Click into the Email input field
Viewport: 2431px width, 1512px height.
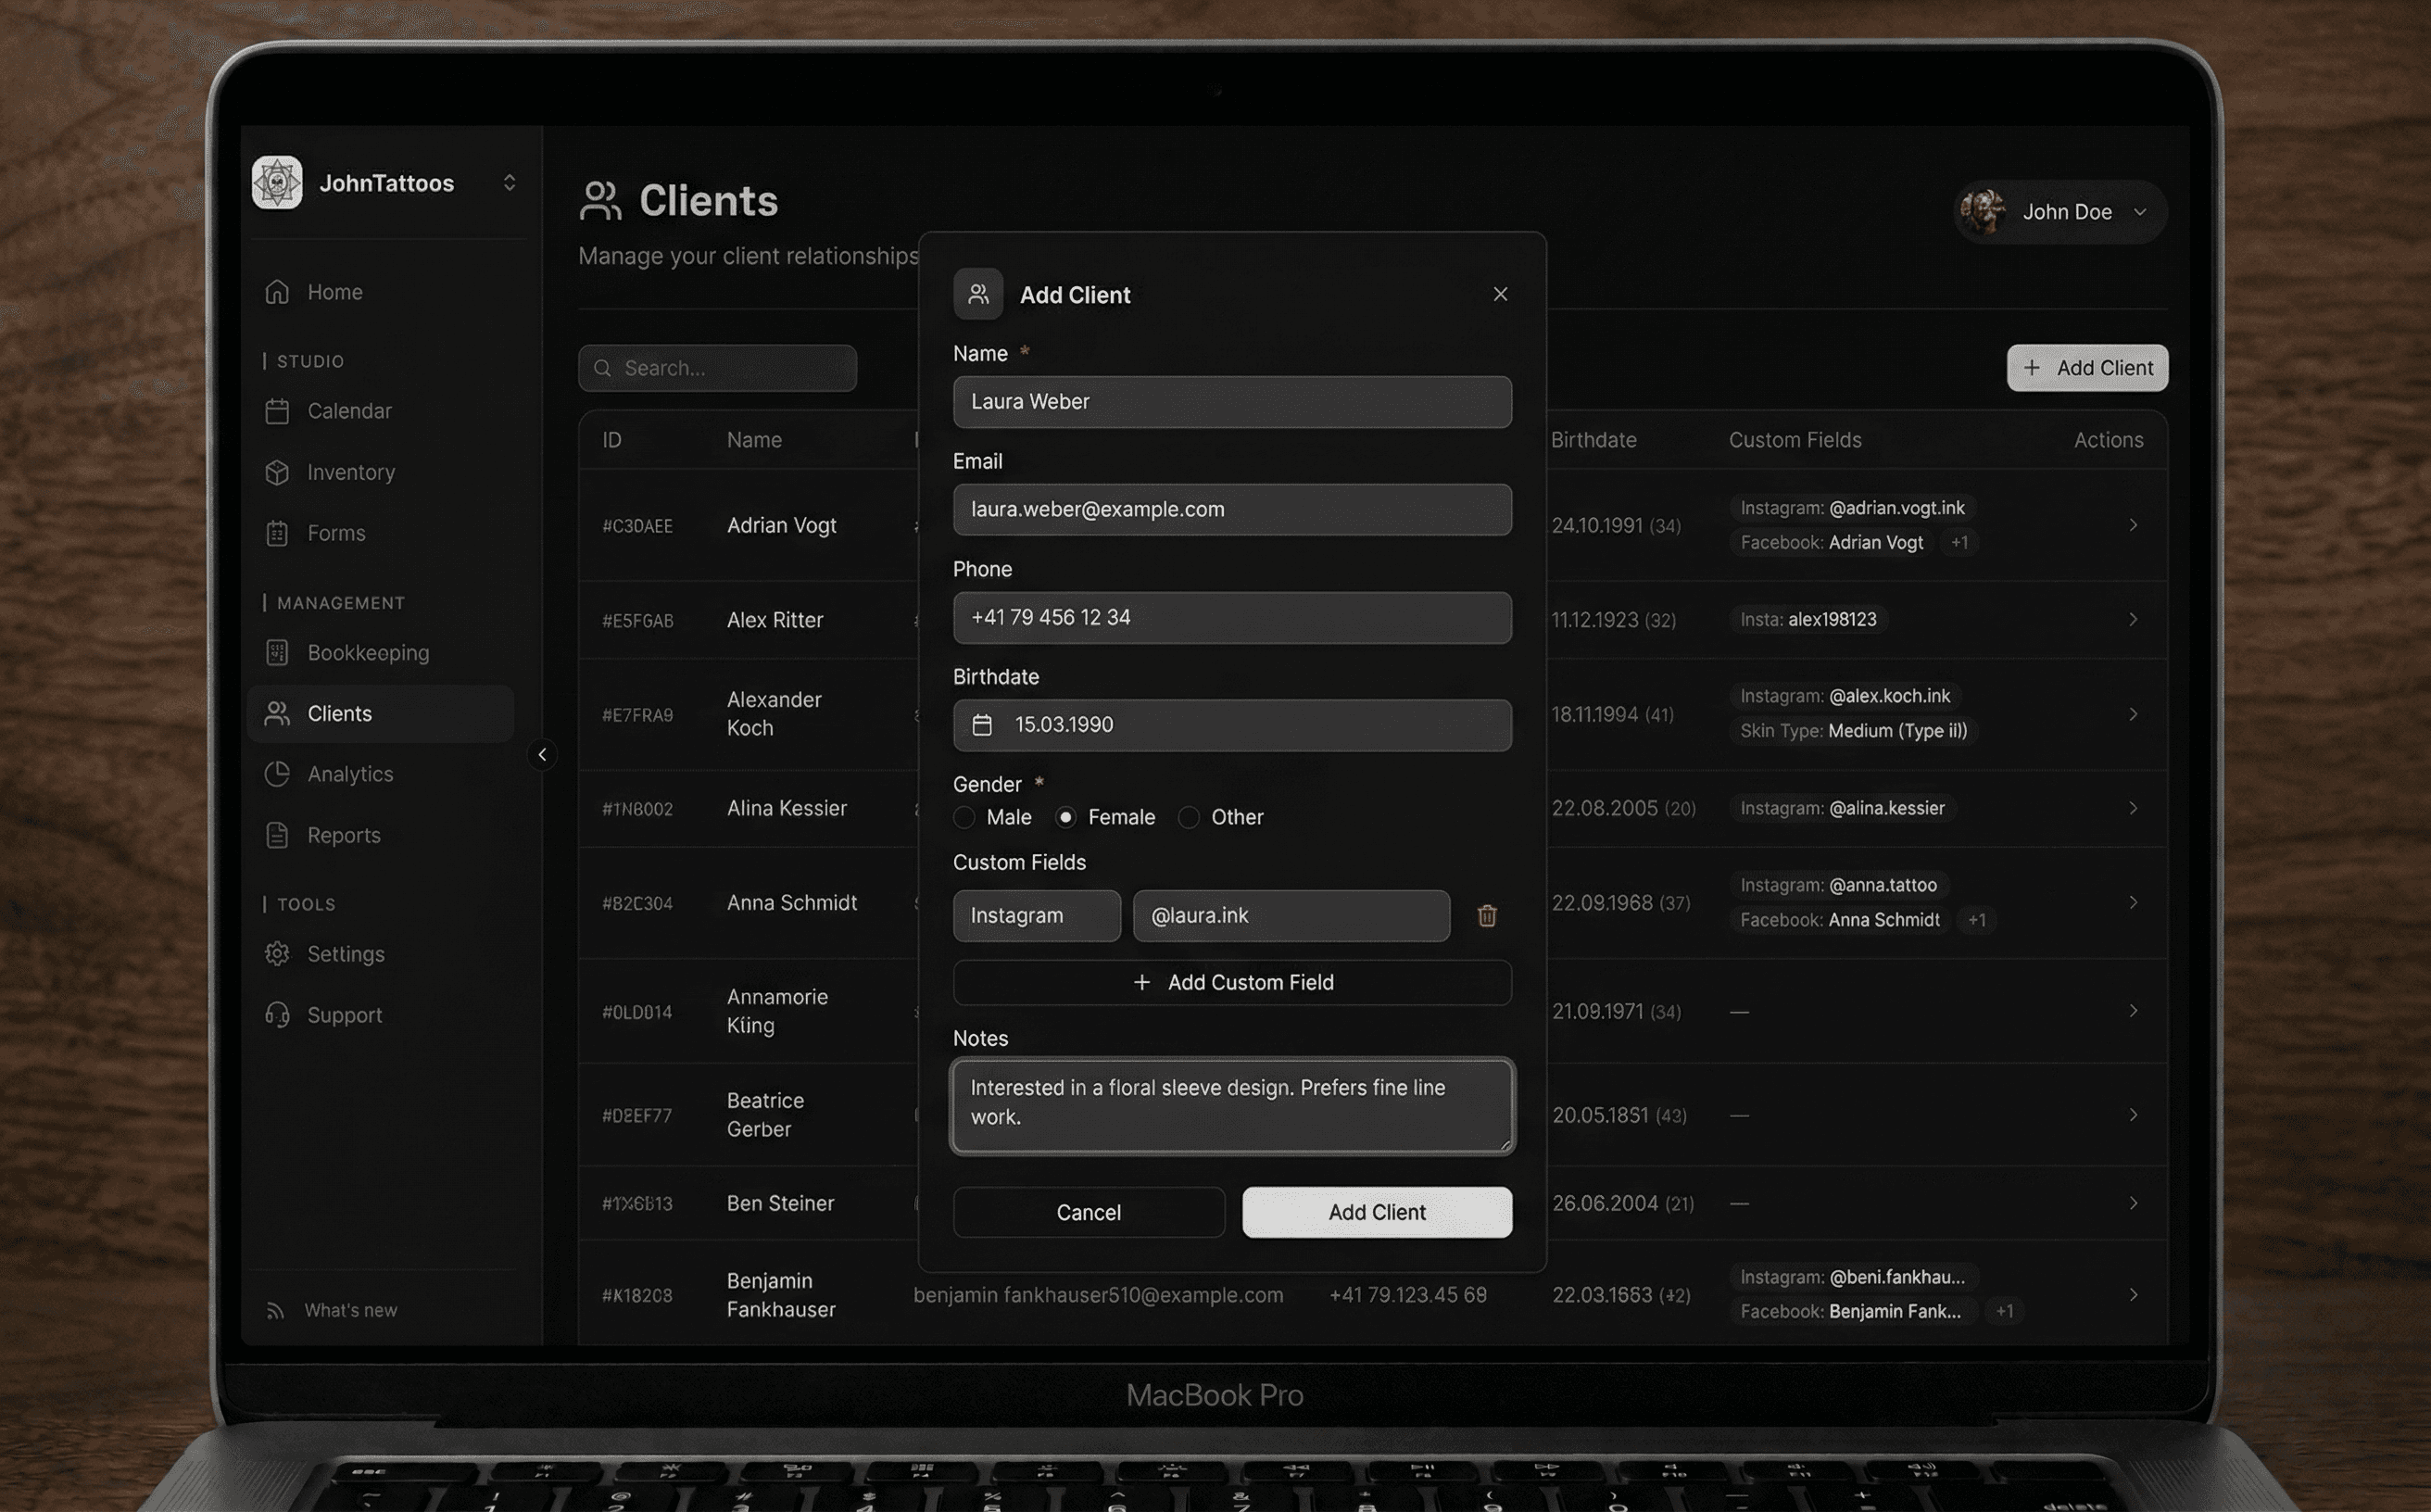click(1231, 510)
